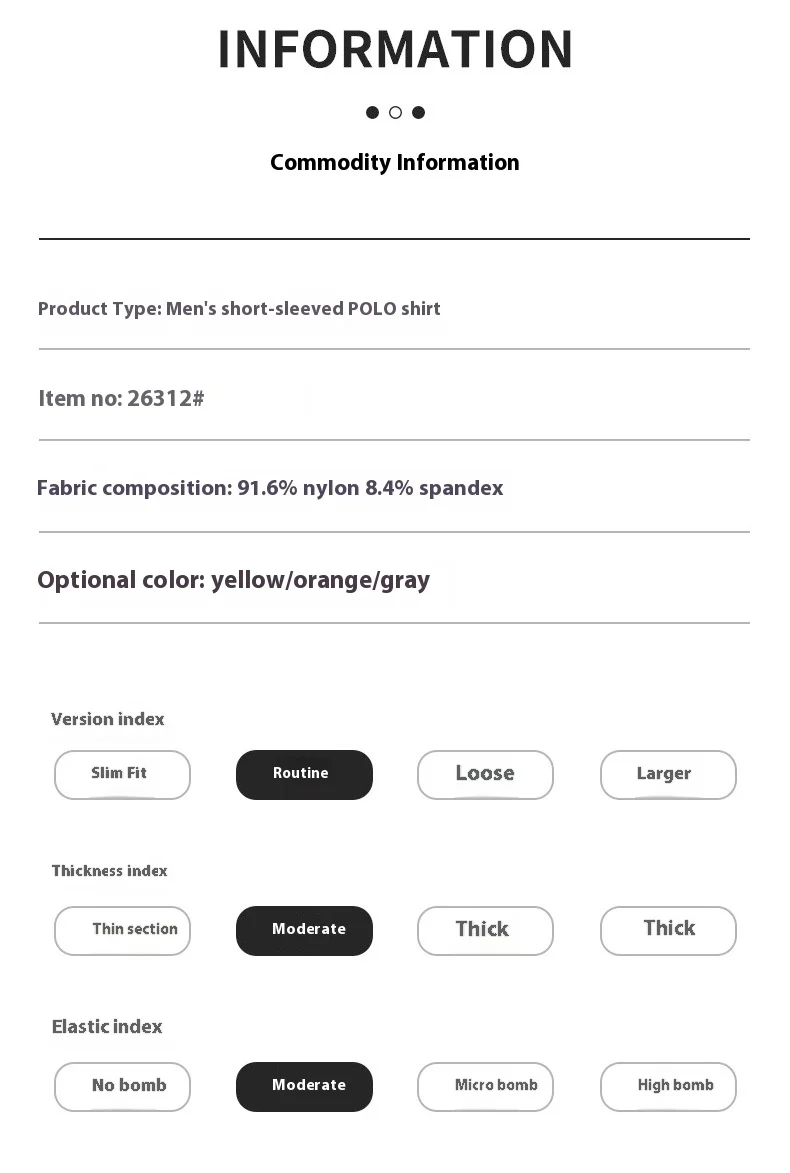
Task: Click the Thickness index label
Action: pyautogui.click(x=110, y=871)
